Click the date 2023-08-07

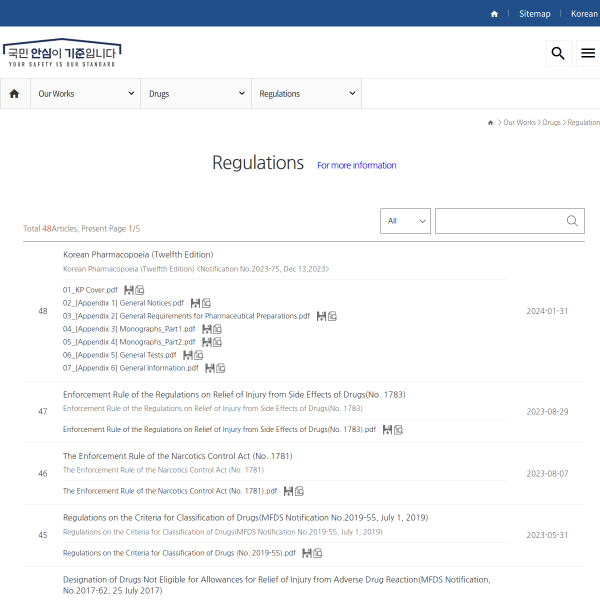click(x=547, y=474)
